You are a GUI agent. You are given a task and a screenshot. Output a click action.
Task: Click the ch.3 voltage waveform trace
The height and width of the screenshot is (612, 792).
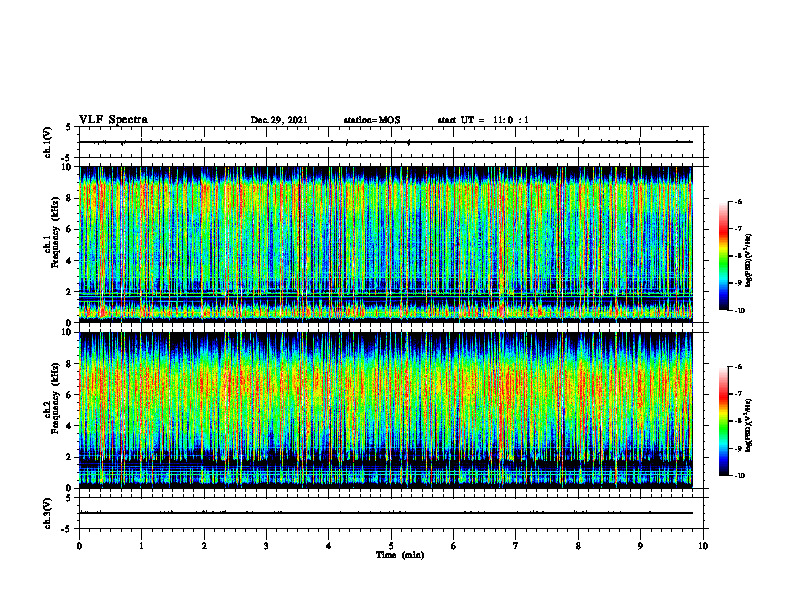385,513
